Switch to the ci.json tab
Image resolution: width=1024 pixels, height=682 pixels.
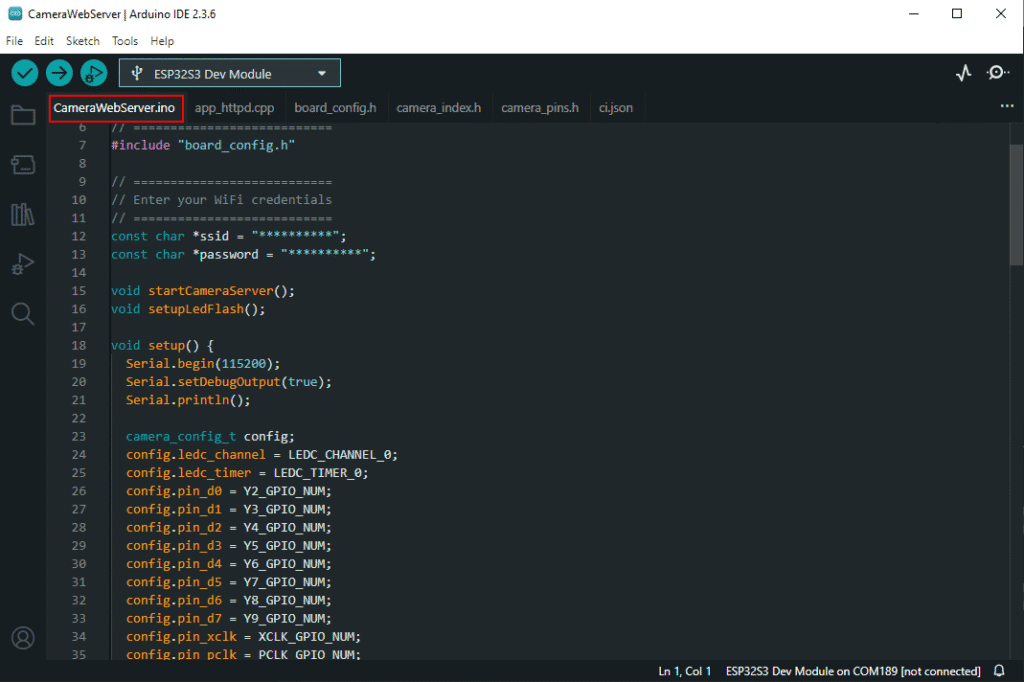click(616, 108)
